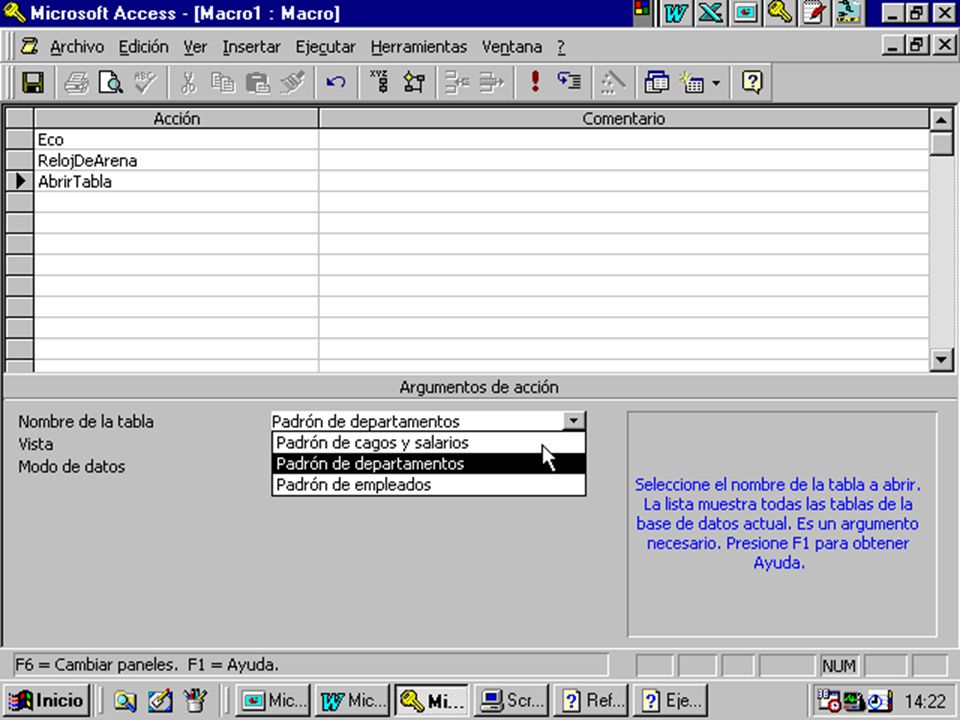The width and height of the screenshot is (960, 720).
Task: Click the rightmost Office shortcut bar icon
Action: tap(849, 13)
